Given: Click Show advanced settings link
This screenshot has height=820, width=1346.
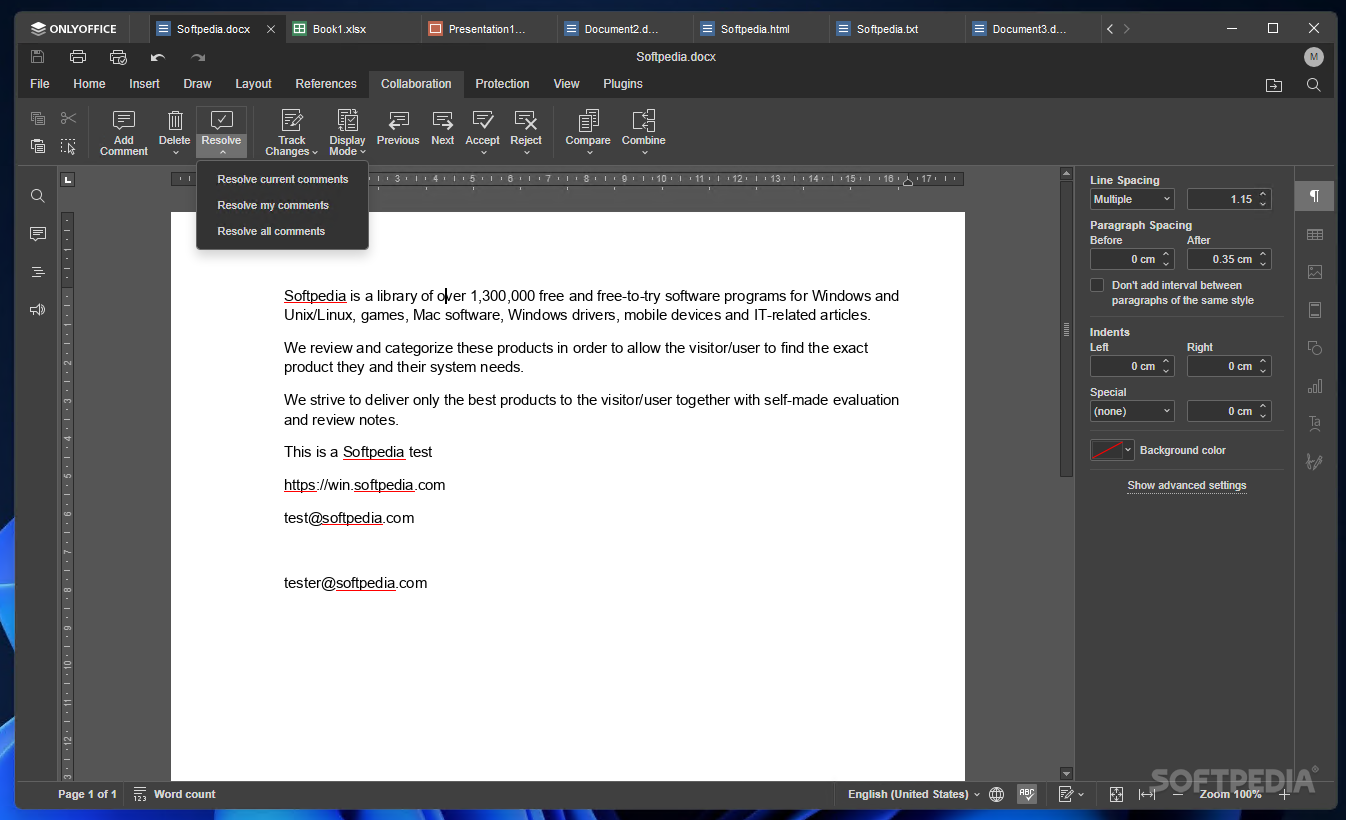Looking at the screenshot, I should (x=1187, y=485).
